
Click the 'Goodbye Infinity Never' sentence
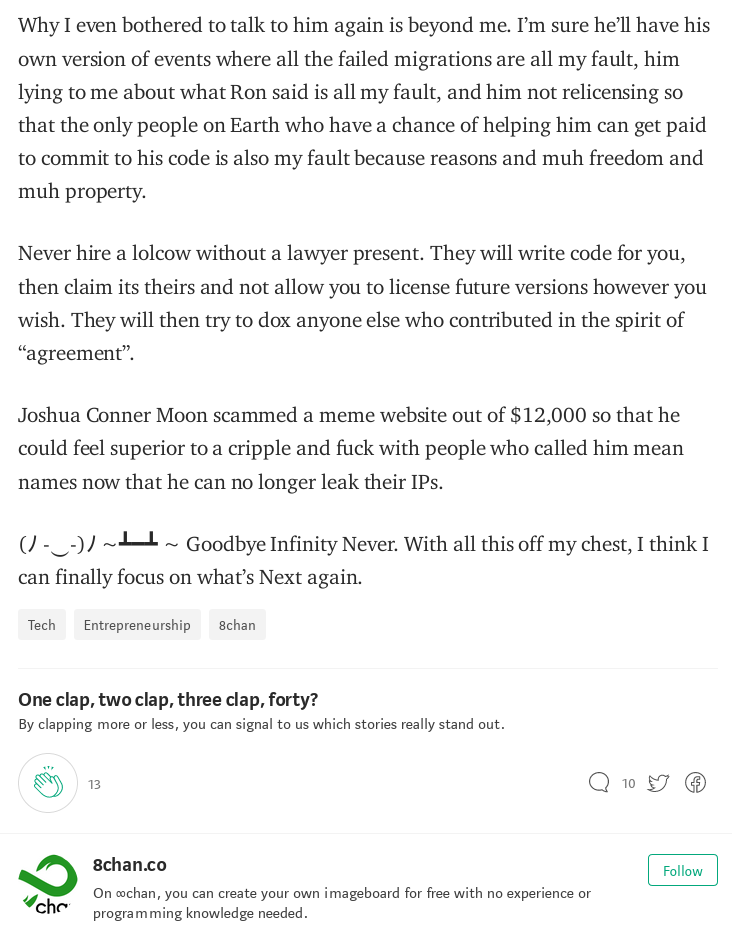point(291,544)
